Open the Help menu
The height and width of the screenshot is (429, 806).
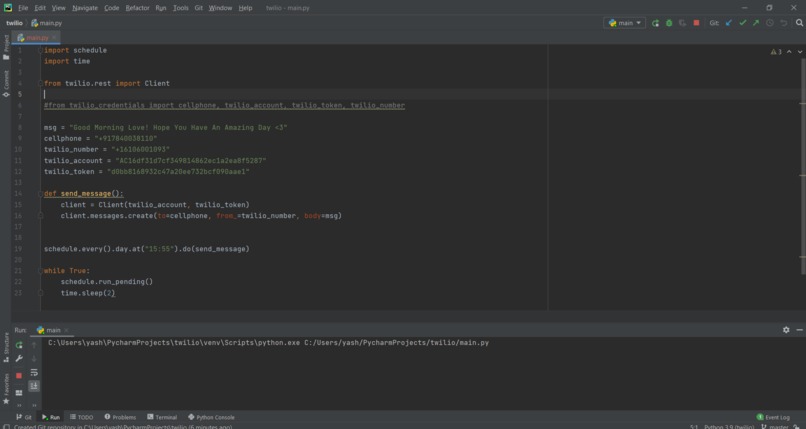point(245,8)
